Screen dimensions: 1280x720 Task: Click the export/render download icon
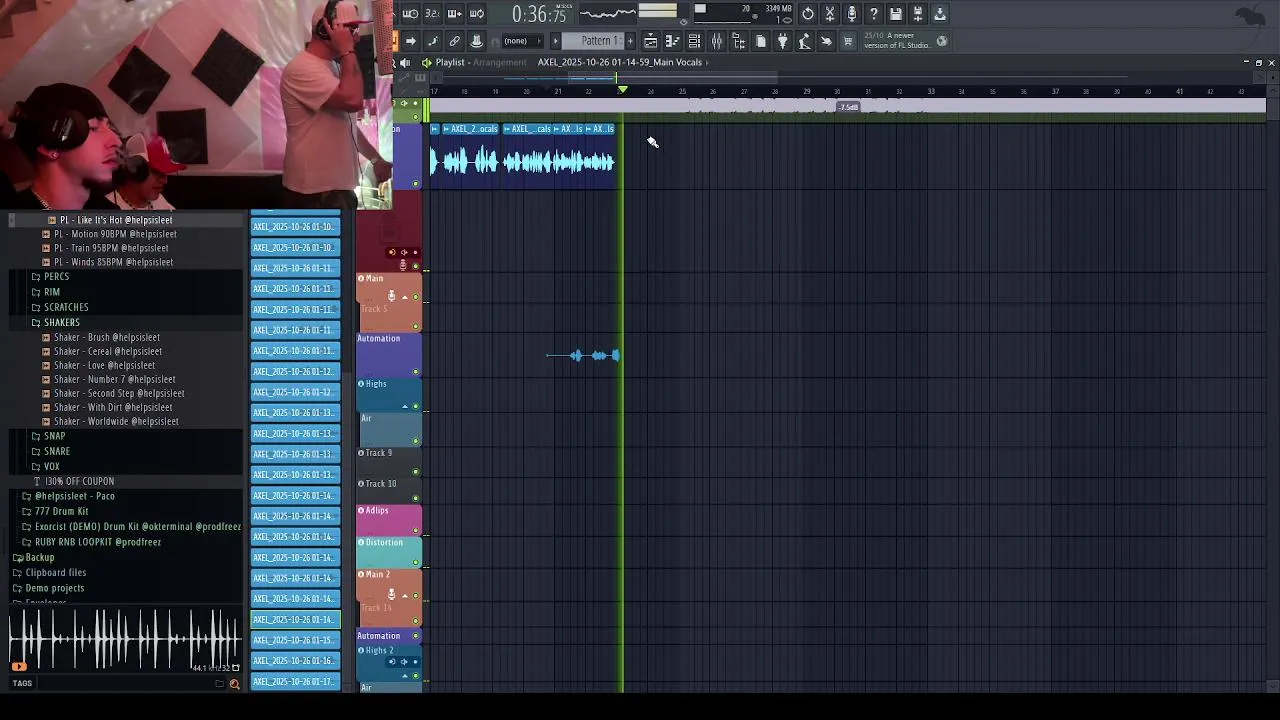[940, 14]
